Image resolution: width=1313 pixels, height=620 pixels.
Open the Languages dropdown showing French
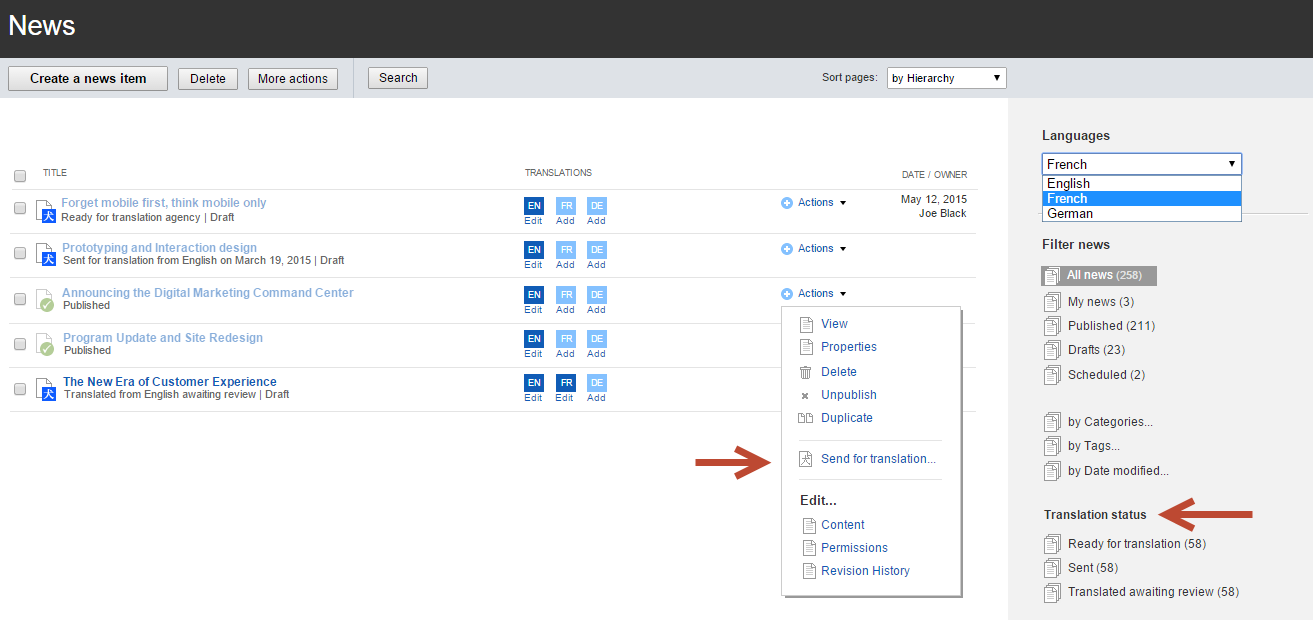pyautogui.click(x=1141, y=164)
